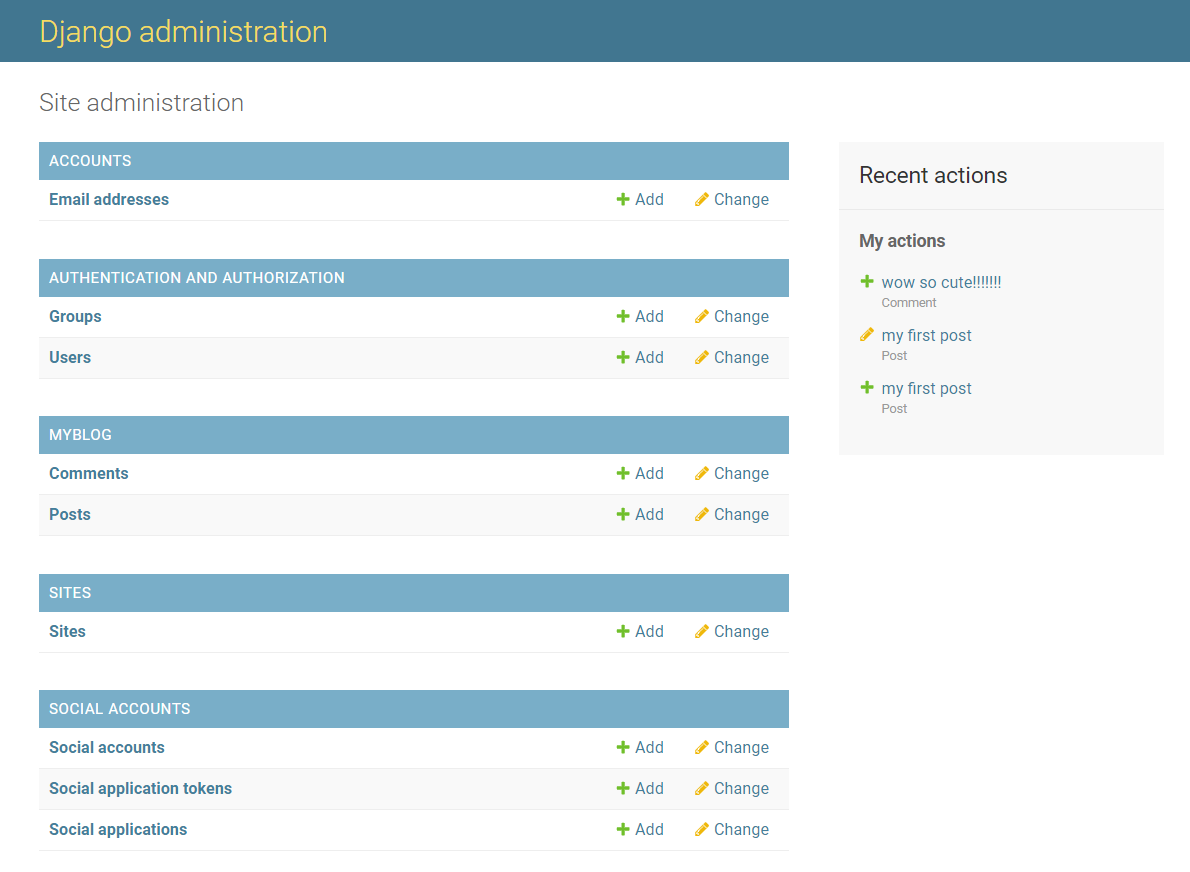Click Add text for Groups
Viewport: 1190px width, 872px height.
pos(650,316)
